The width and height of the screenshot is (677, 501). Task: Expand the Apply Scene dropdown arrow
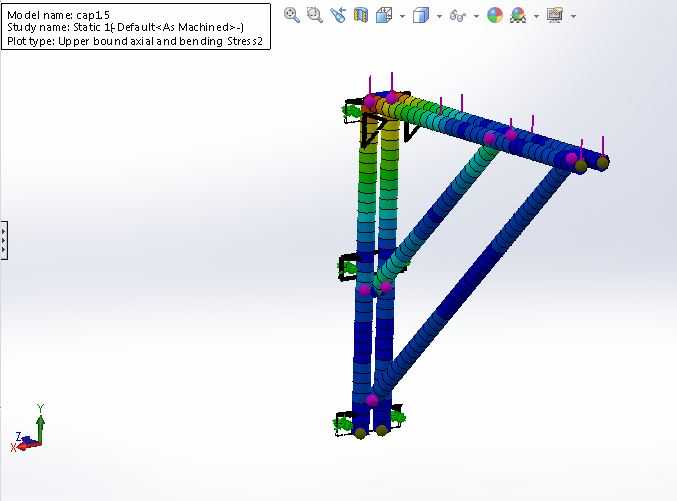536,16
